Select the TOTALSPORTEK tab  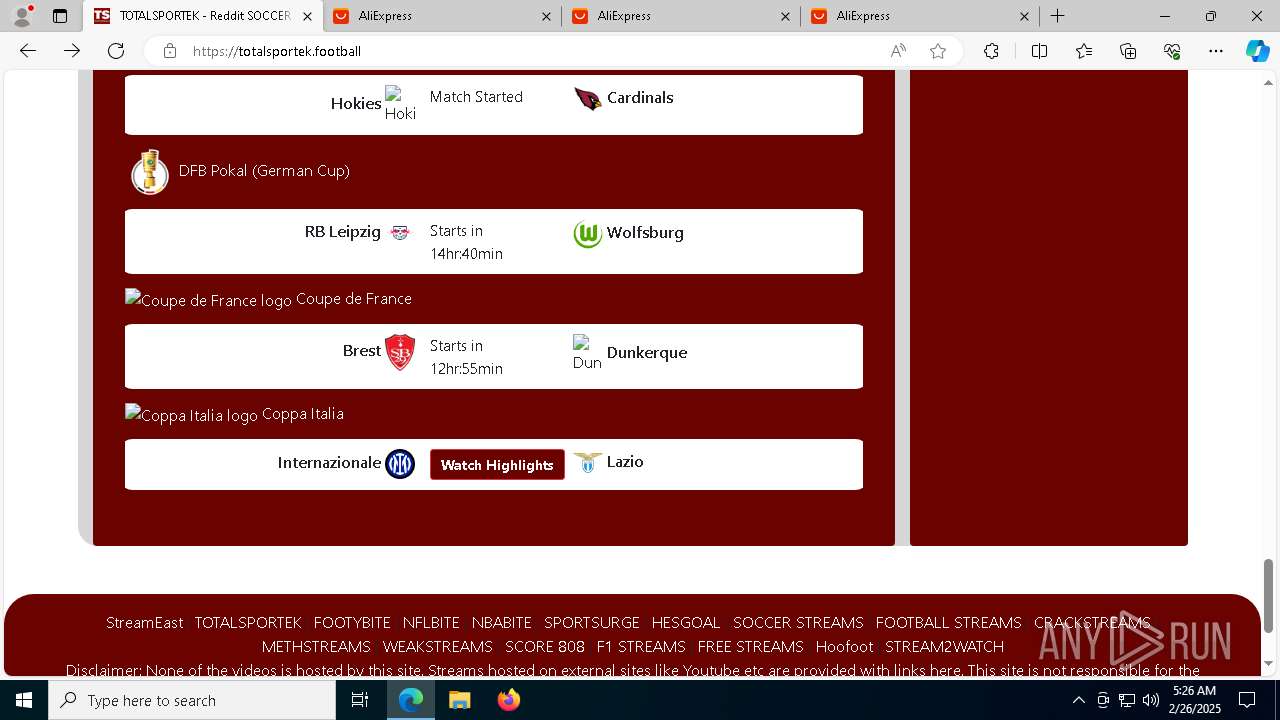tap(203, 16)
